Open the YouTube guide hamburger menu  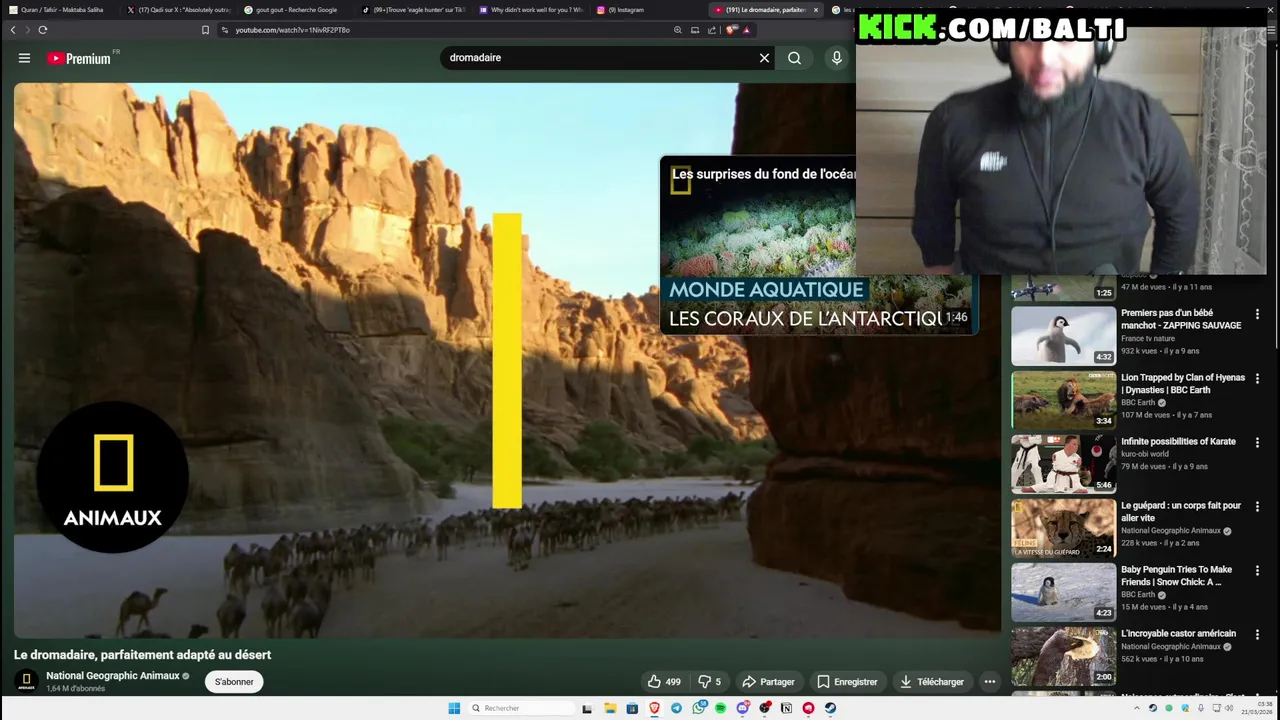click(x=24, y=58)
